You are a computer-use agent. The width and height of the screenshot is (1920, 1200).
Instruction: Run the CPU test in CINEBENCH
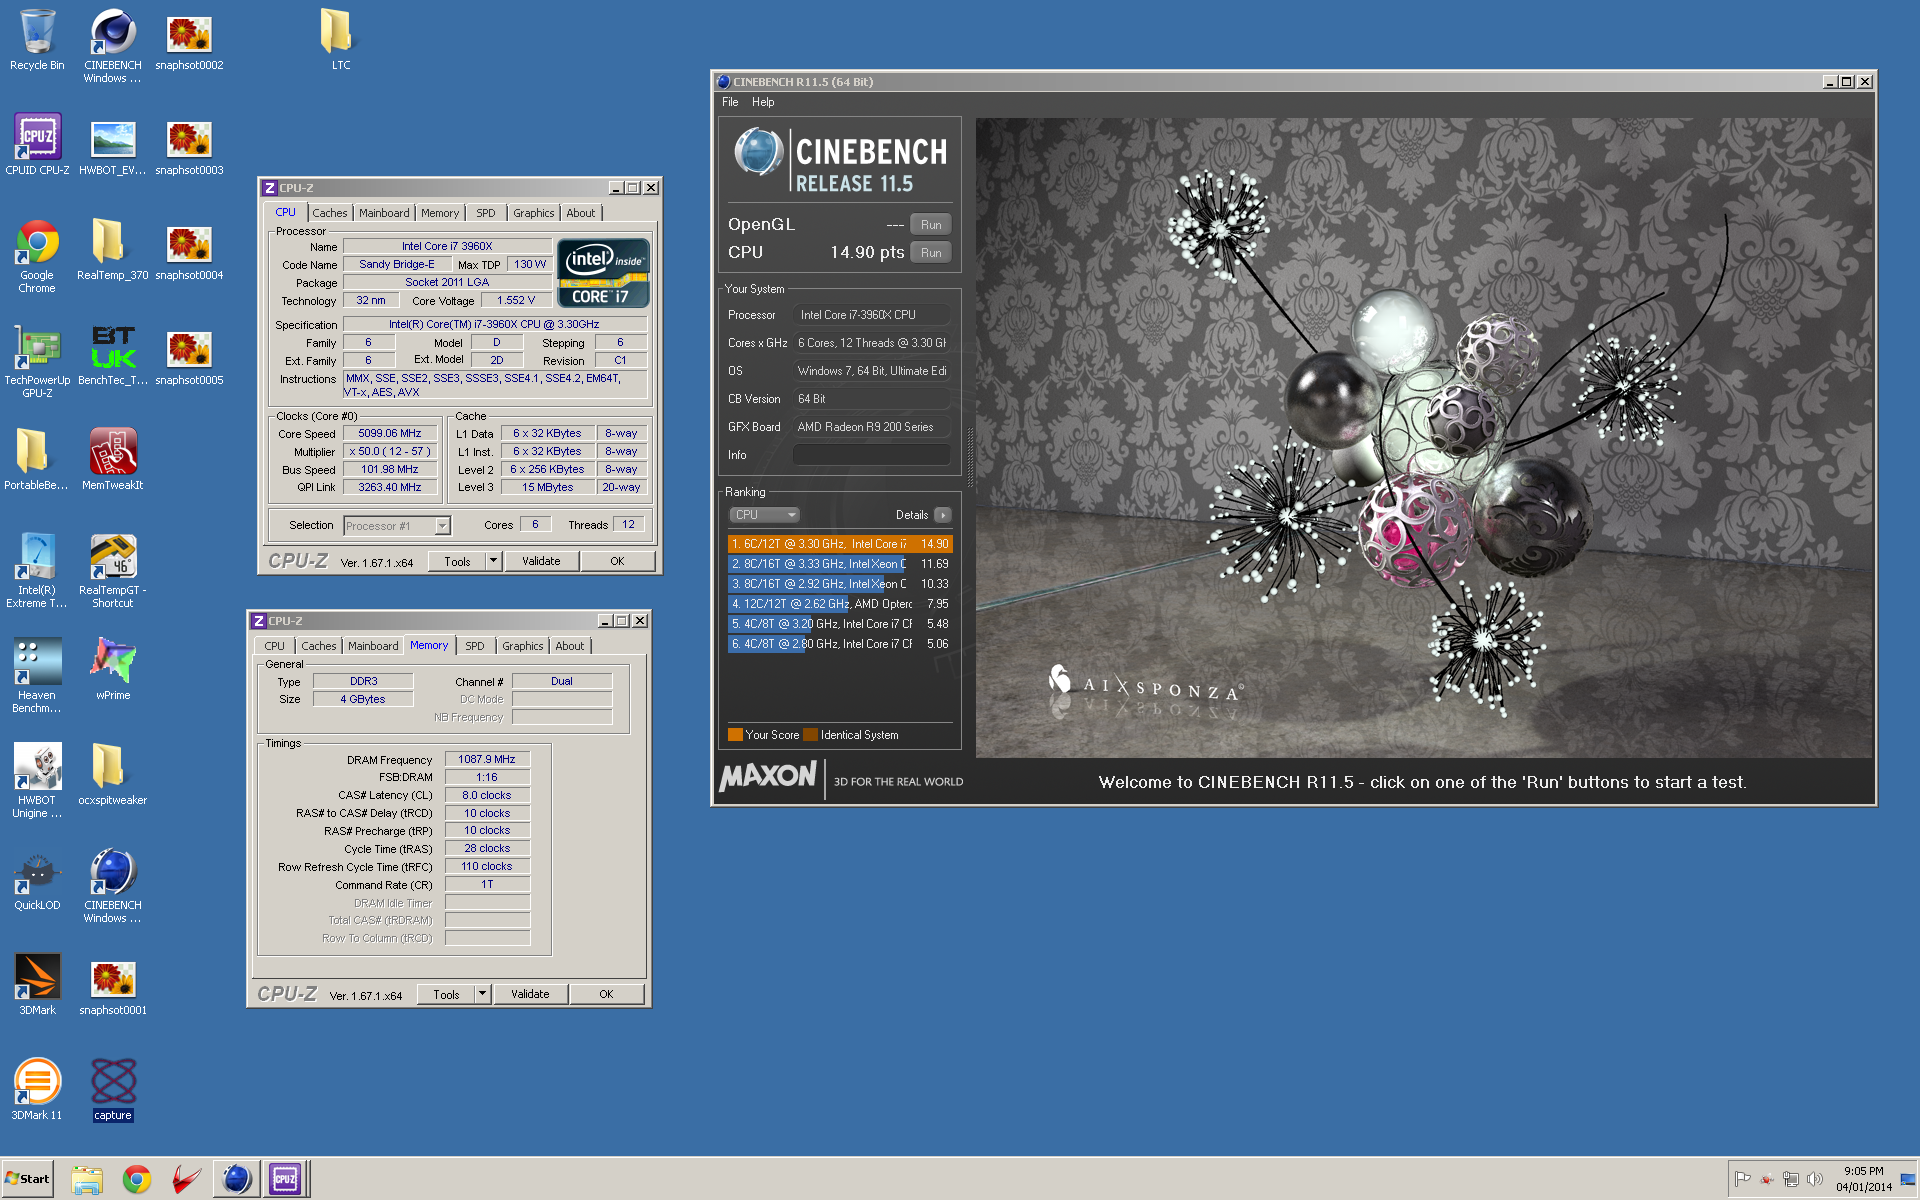click(x=931, y=253)
